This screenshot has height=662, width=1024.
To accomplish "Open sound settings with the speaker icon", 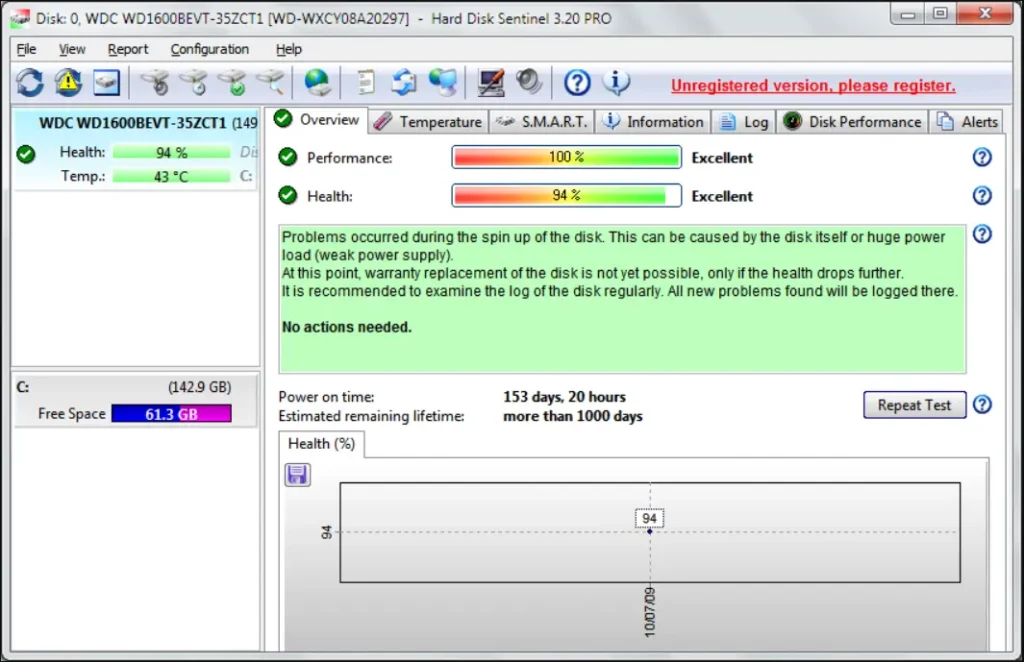I will pos(529,82).
